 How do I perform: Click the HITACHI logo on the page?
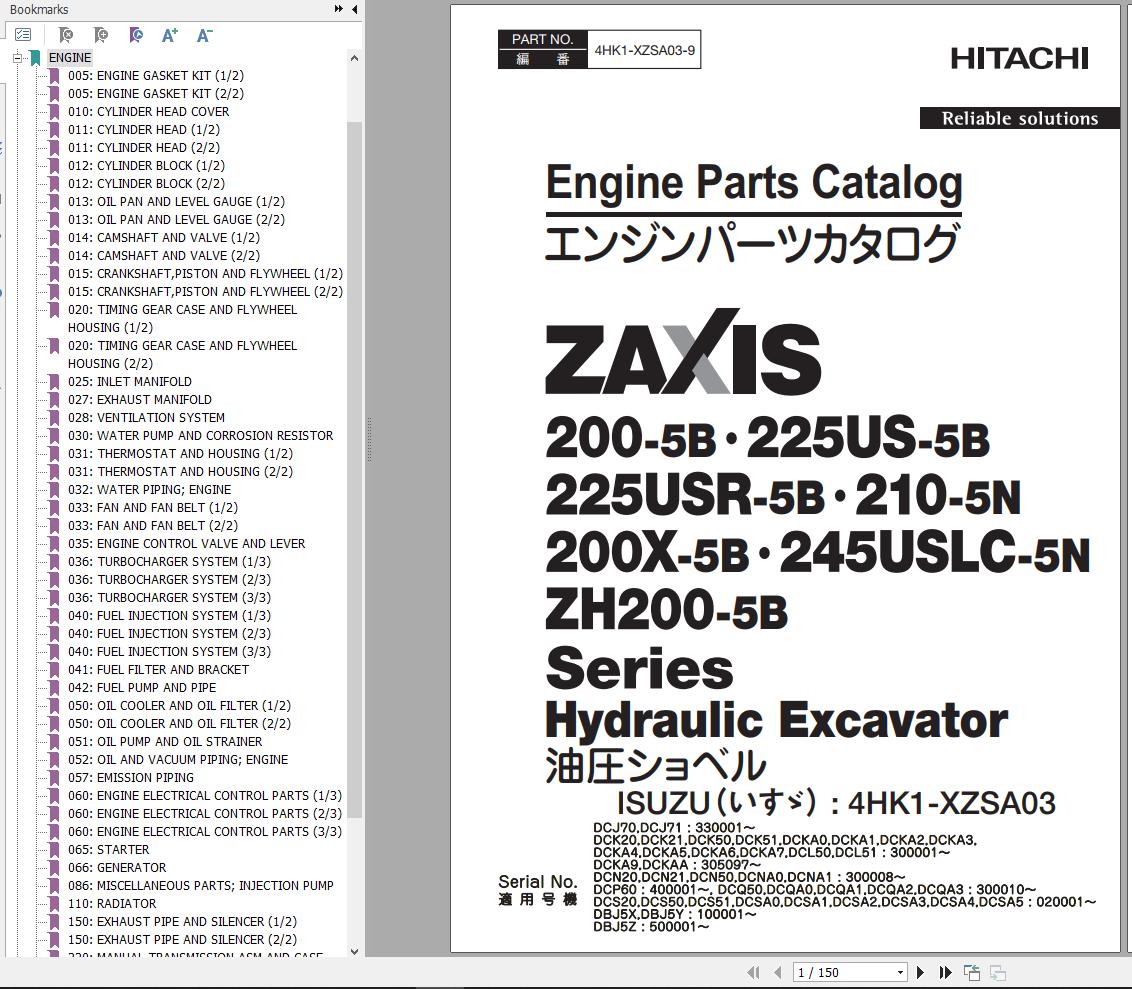[x=1019, y=58]
